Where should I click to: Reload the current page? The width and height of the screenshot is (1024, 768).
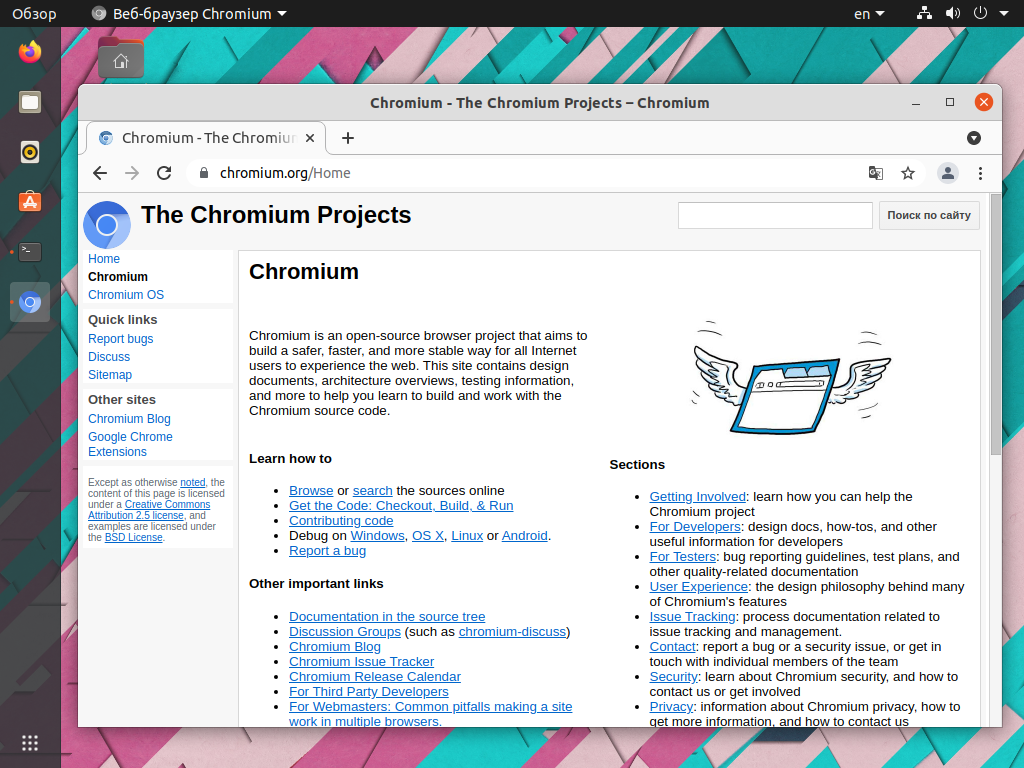click(x=164, y=173)
